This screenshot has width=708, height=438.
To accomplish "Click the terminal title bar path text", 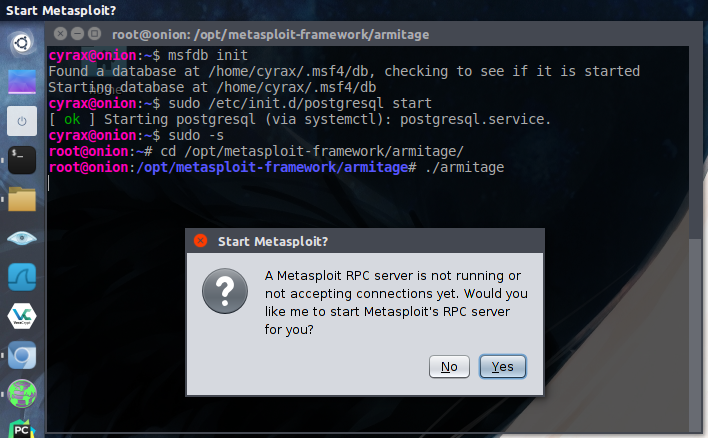I will 270,34.
